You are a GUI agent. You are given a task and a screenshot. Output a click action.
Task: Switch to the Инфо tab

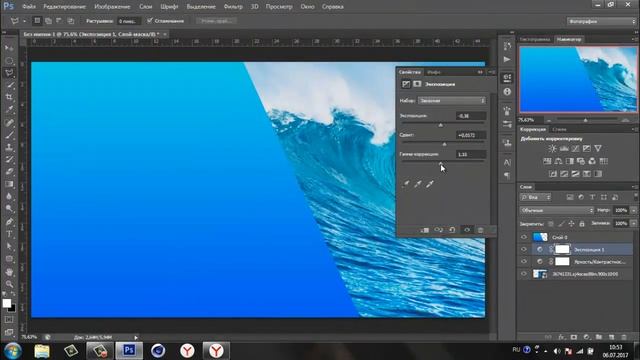coord(434,72)
